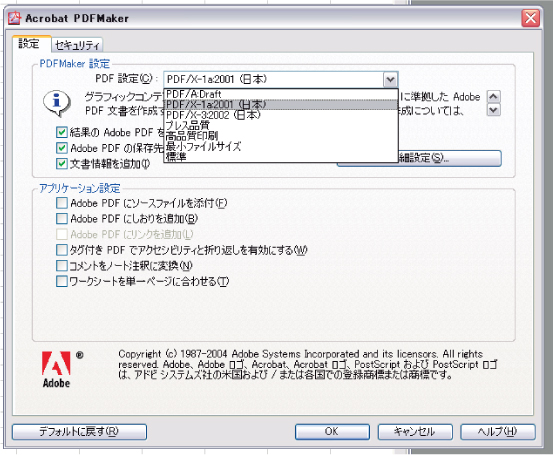Enable タグ付き PDF アクセシビリティ checkbox
Screen dimensions: 553x455
[x=62, y=250]
